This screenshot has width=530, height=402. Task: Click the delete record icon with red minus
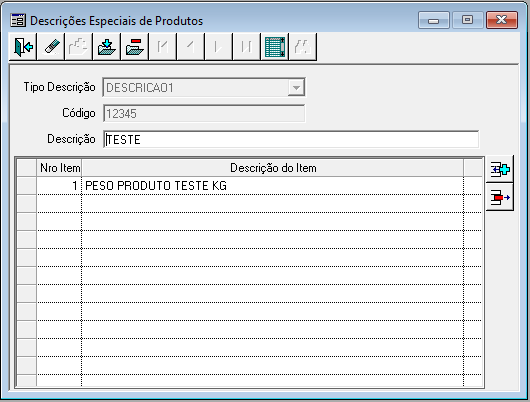pyautogui.click(x=135, y=47)
